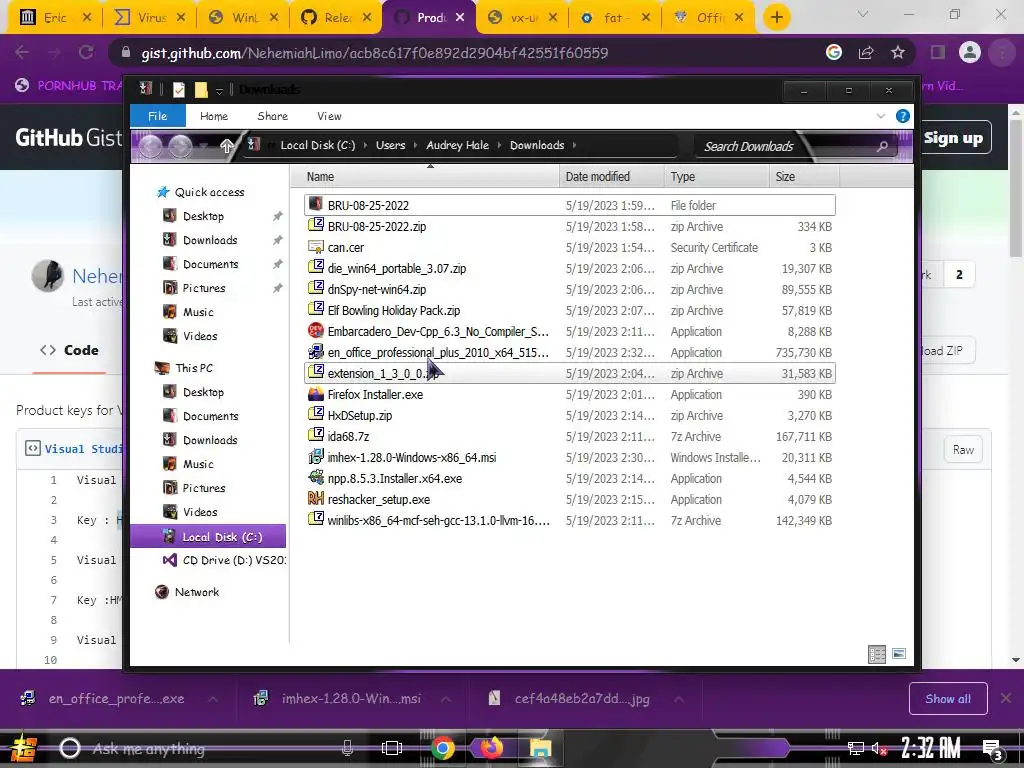Select the ida68.7z archive icon
The height and width of the screenshot is (768, 1024).
click(x=316, y=436)
